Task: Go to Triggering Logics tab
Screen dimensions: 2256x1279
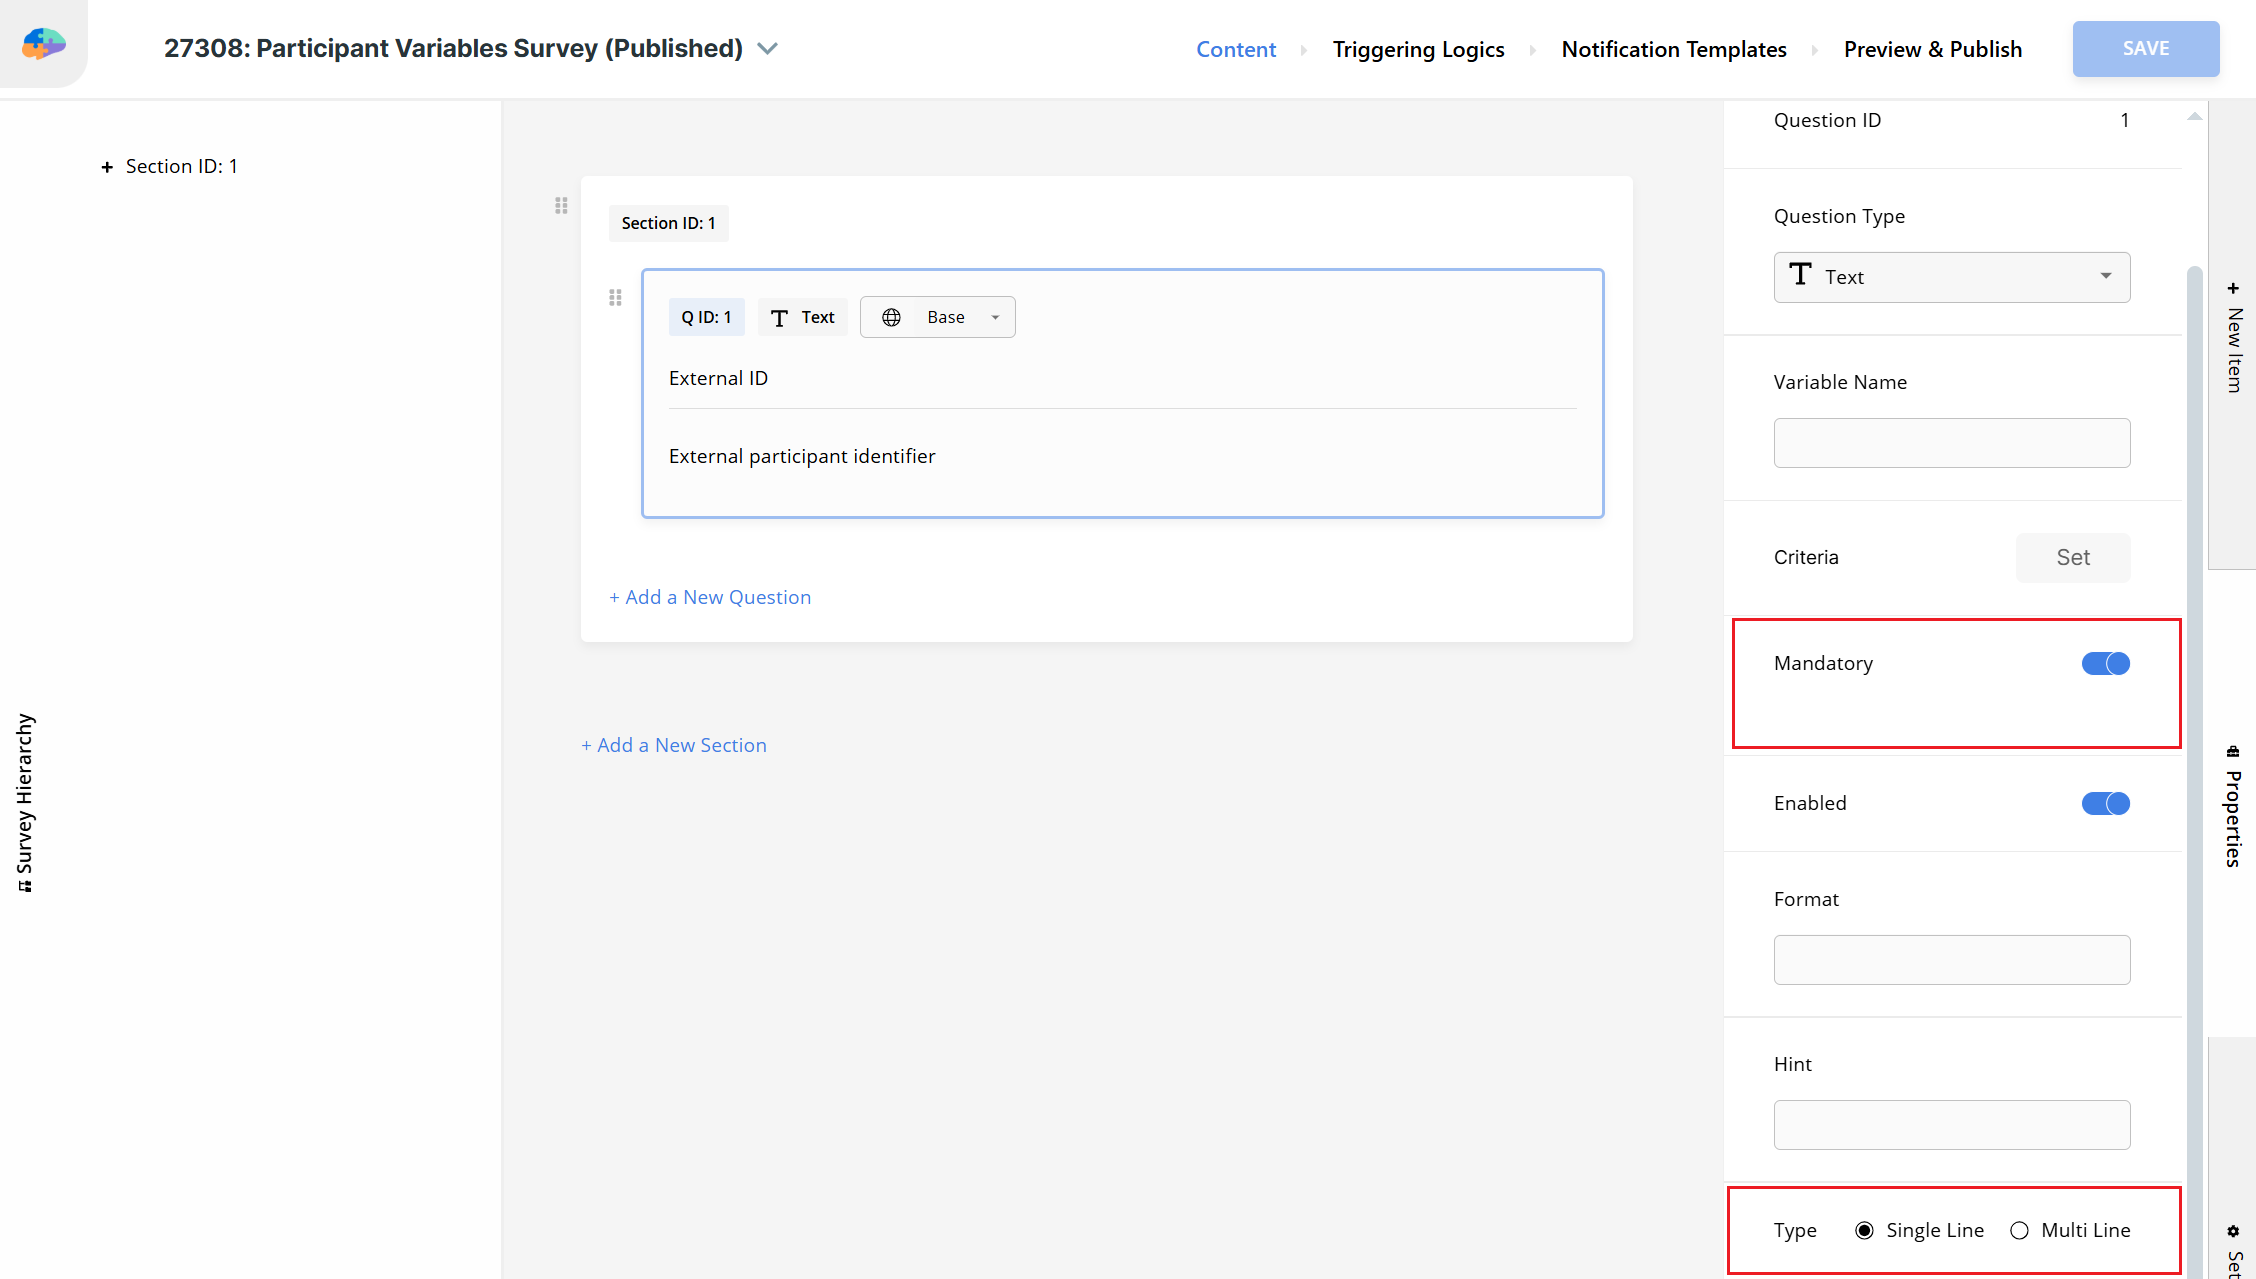Action: 1417,49
